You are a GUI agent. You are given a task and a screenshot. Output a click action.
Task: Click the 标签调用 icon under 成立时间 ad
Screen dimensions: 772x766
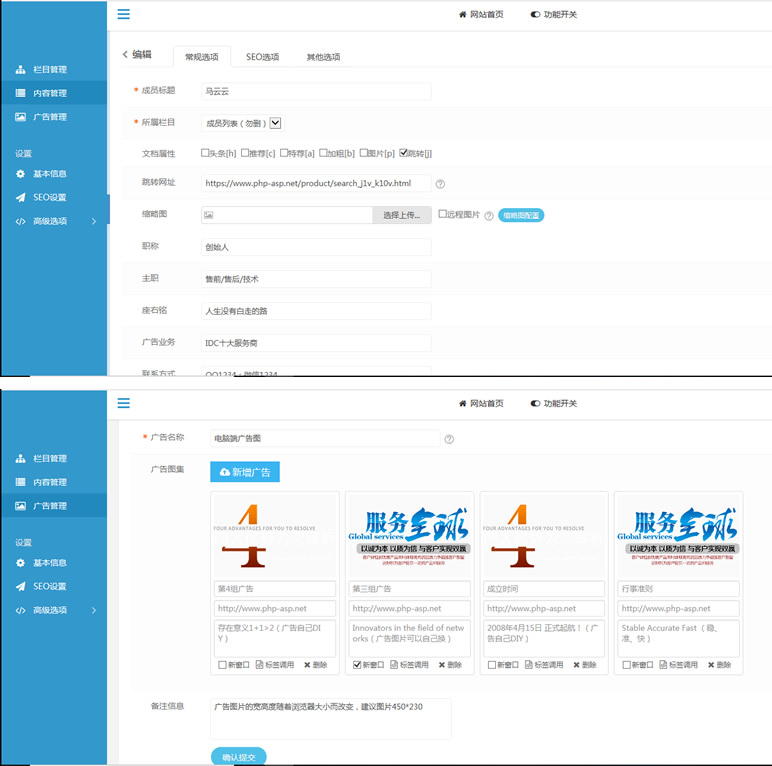(x=528, y=665)
